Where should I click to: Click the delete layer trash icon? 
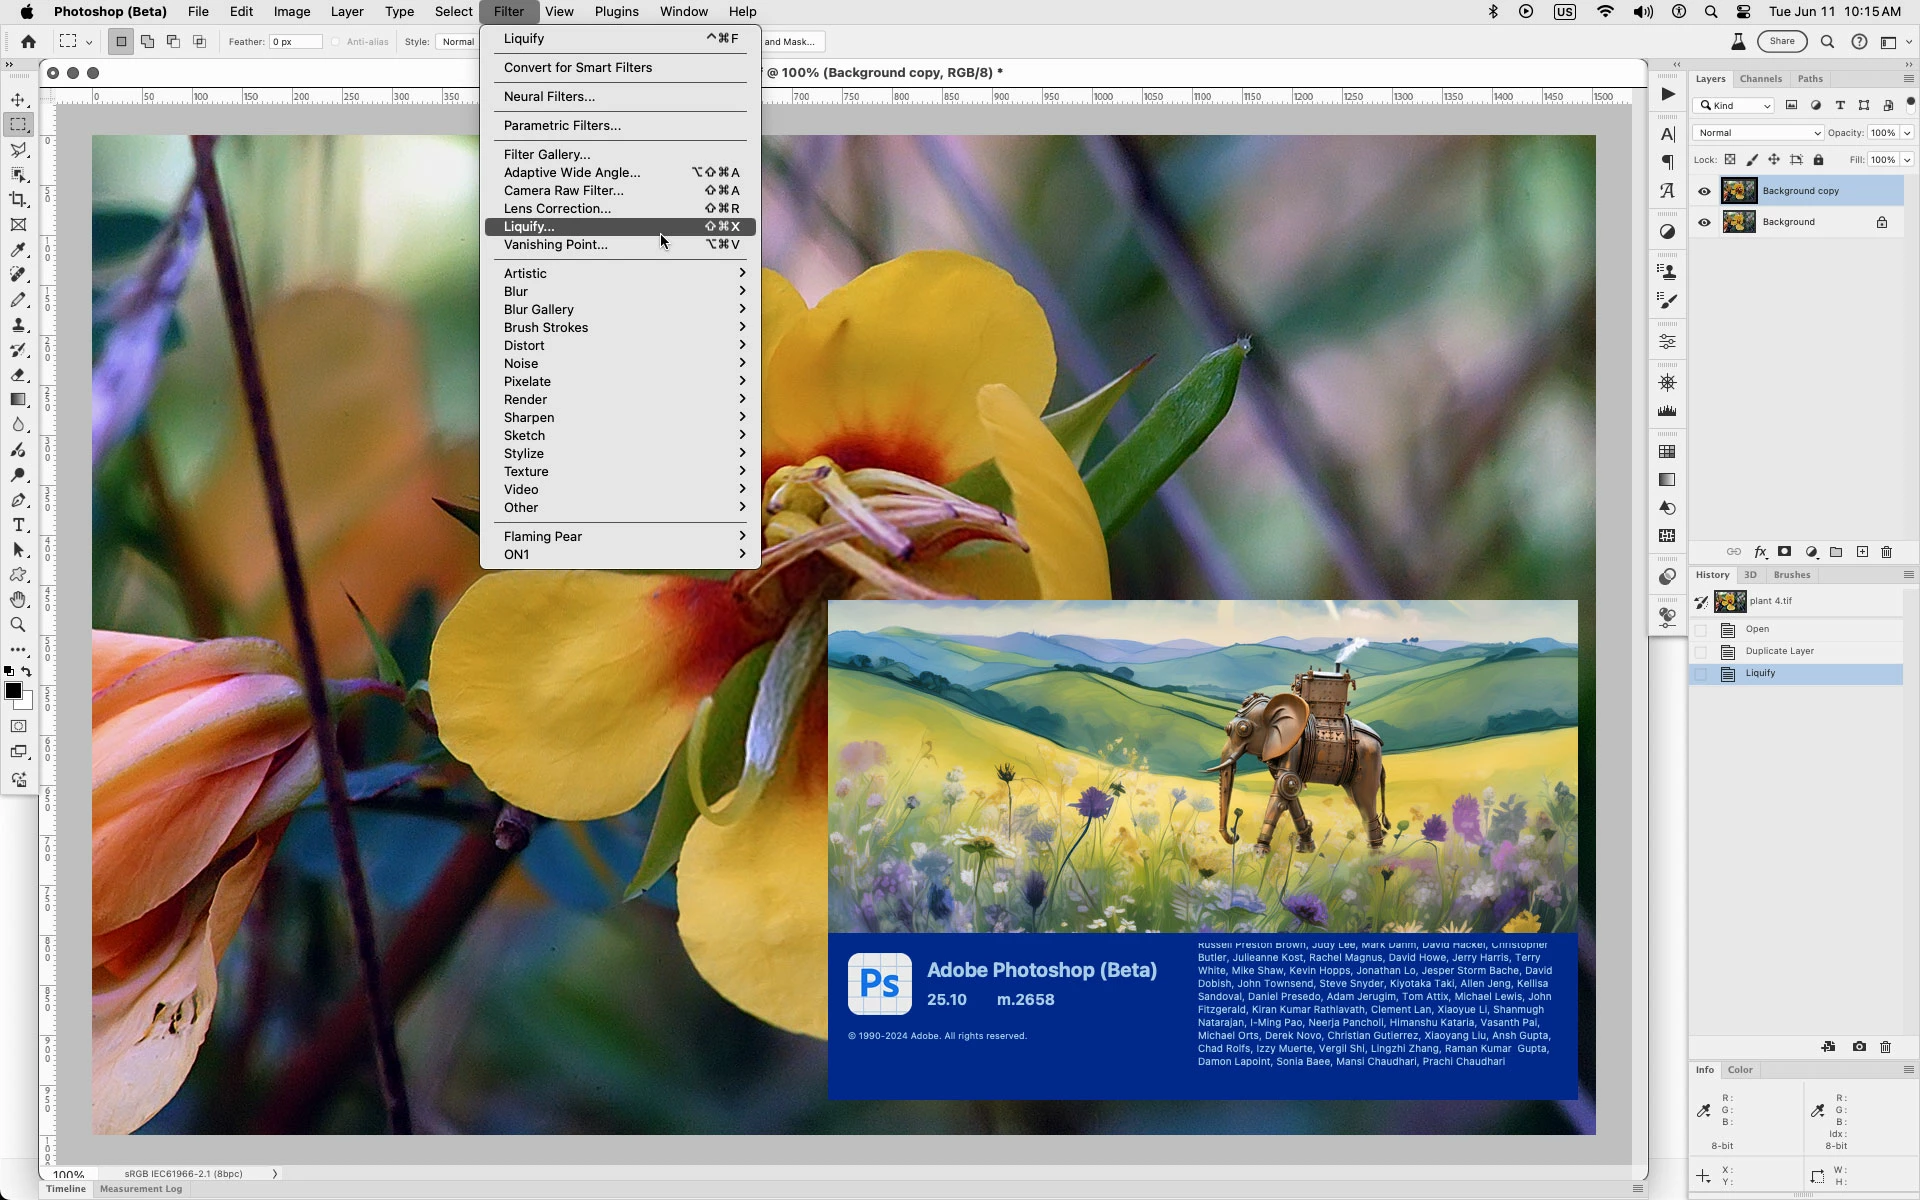pyautogui.click(x=1887, y=552)
